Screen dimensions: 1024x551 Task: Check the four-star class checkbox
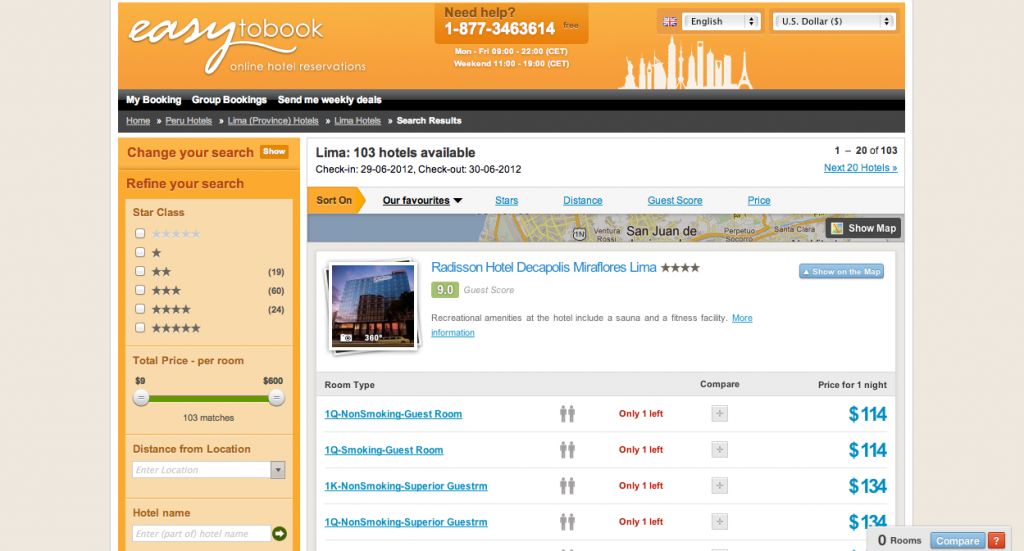point(140,309)
